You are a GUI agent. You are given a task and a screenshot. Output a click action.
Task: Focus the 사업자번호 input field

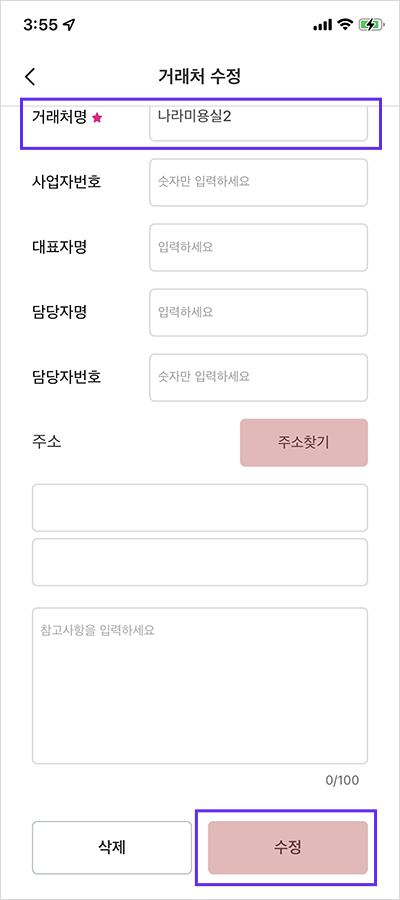click(x=258, y=183)
